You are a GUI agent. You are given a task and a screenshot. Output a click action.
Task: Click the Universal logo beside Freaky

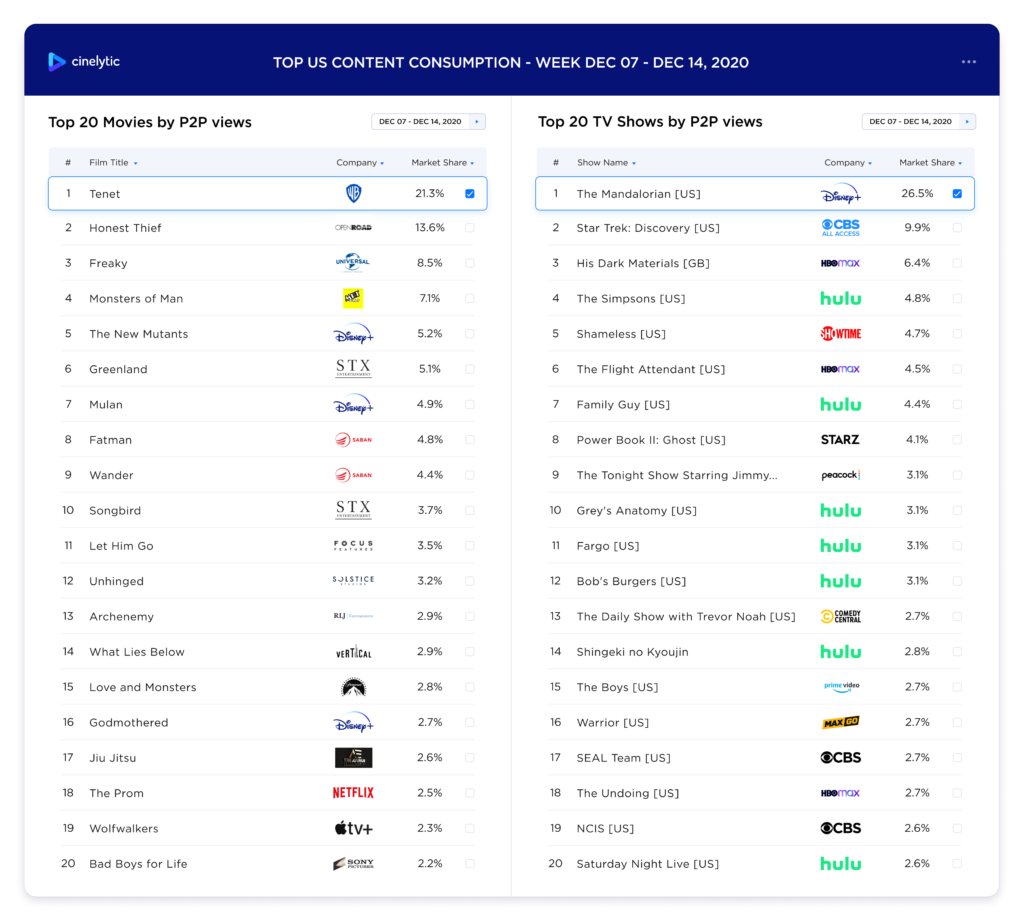click(x=353, y=263)
